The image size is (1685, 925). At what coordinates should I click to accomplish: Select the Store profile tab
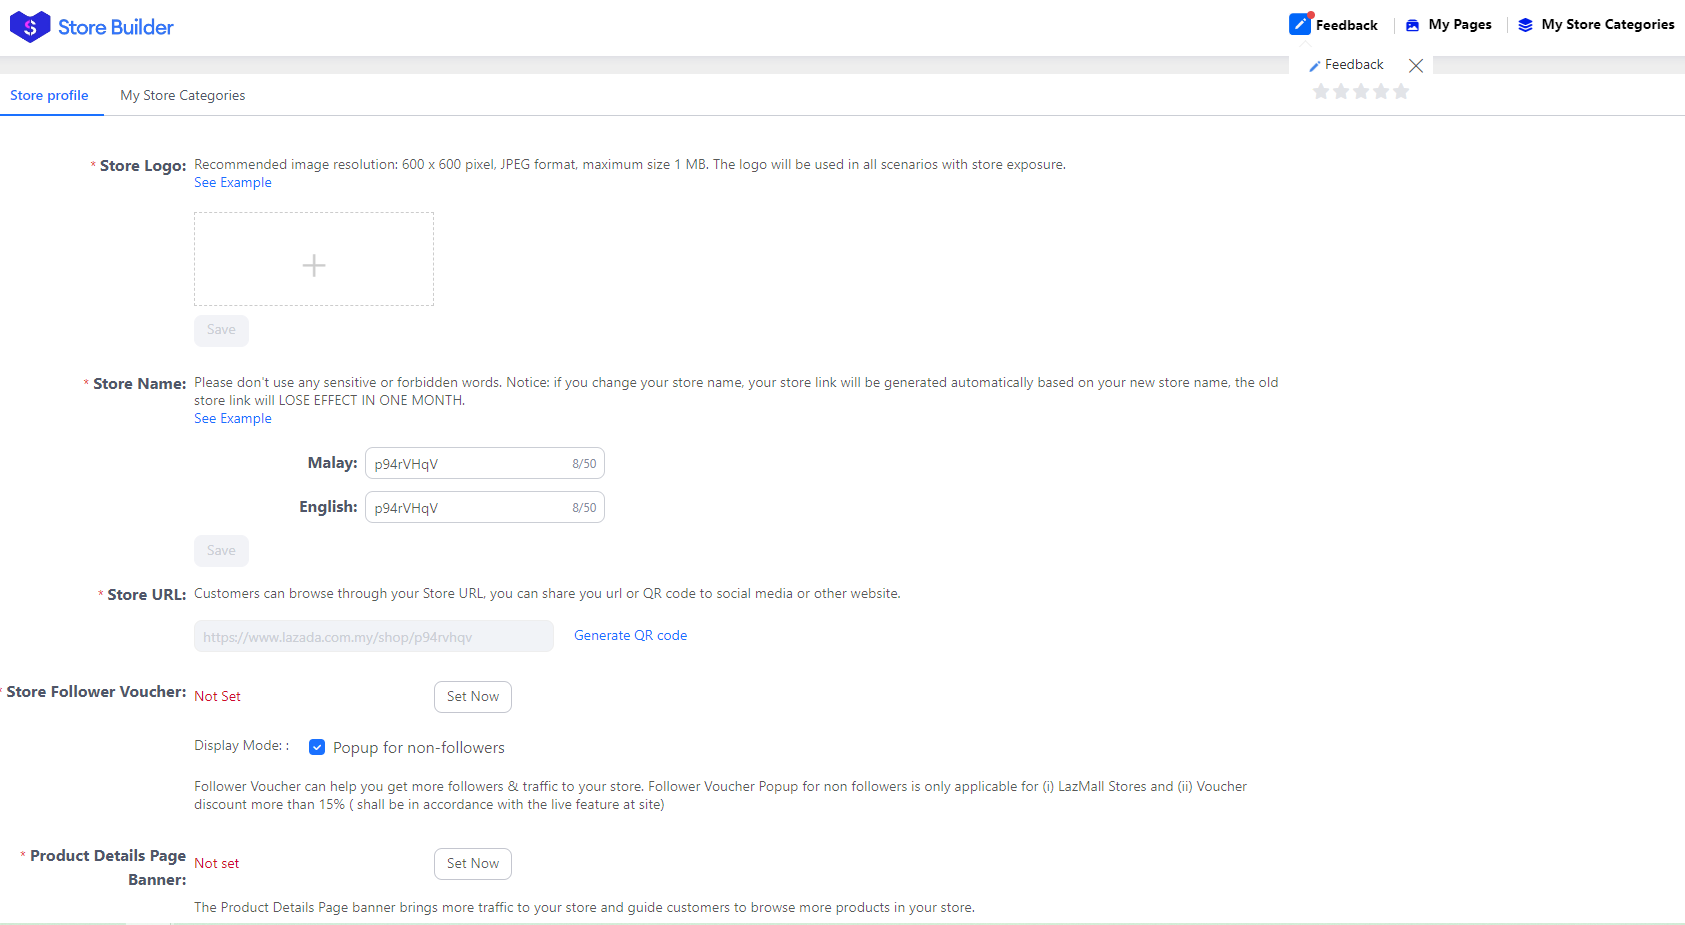point(49,95)
